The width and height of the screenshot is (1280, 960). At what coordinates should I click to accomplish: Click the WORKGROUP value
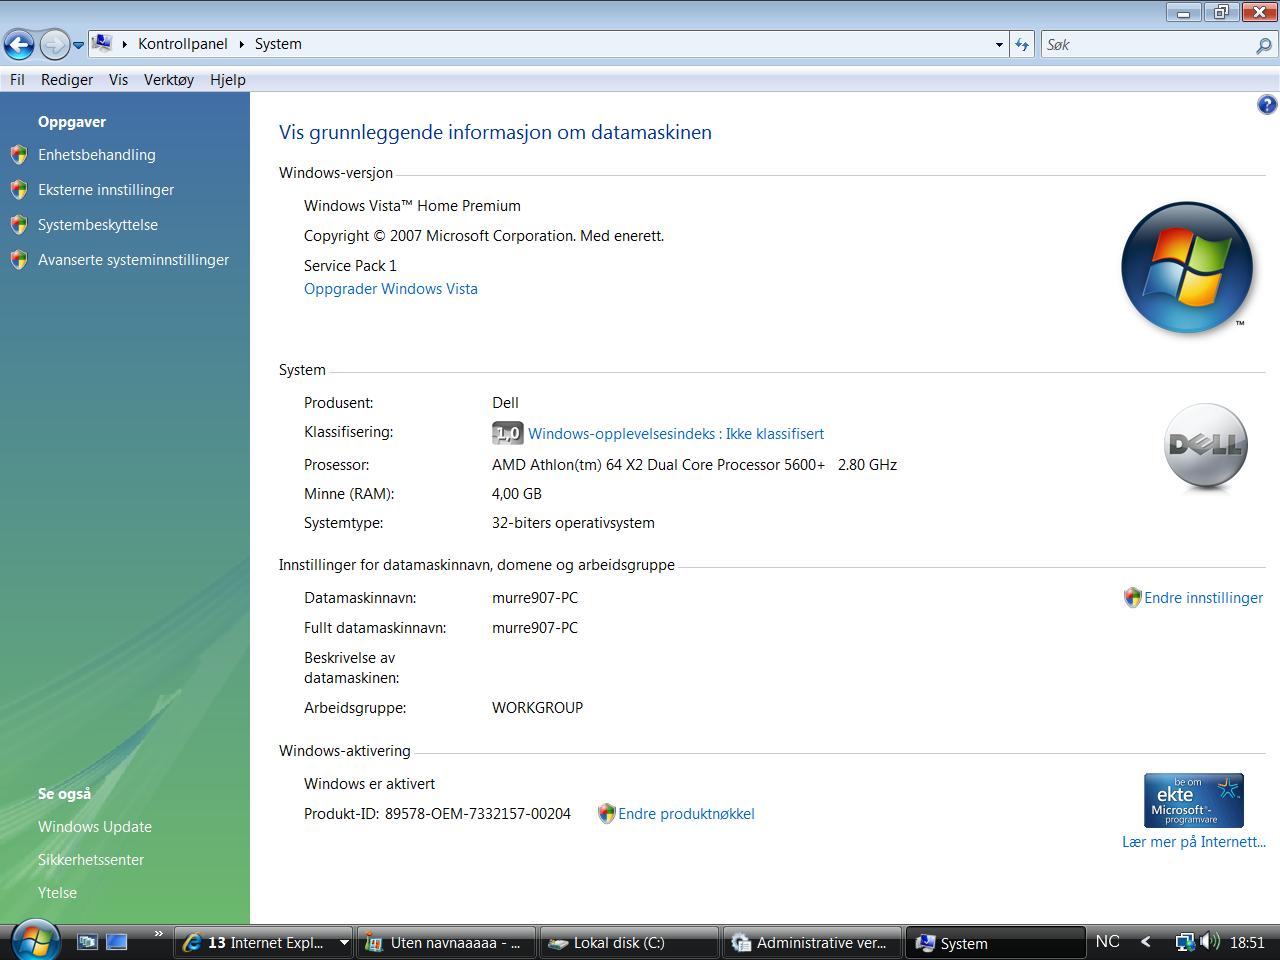pyautogui.click(x=537, y=708)
